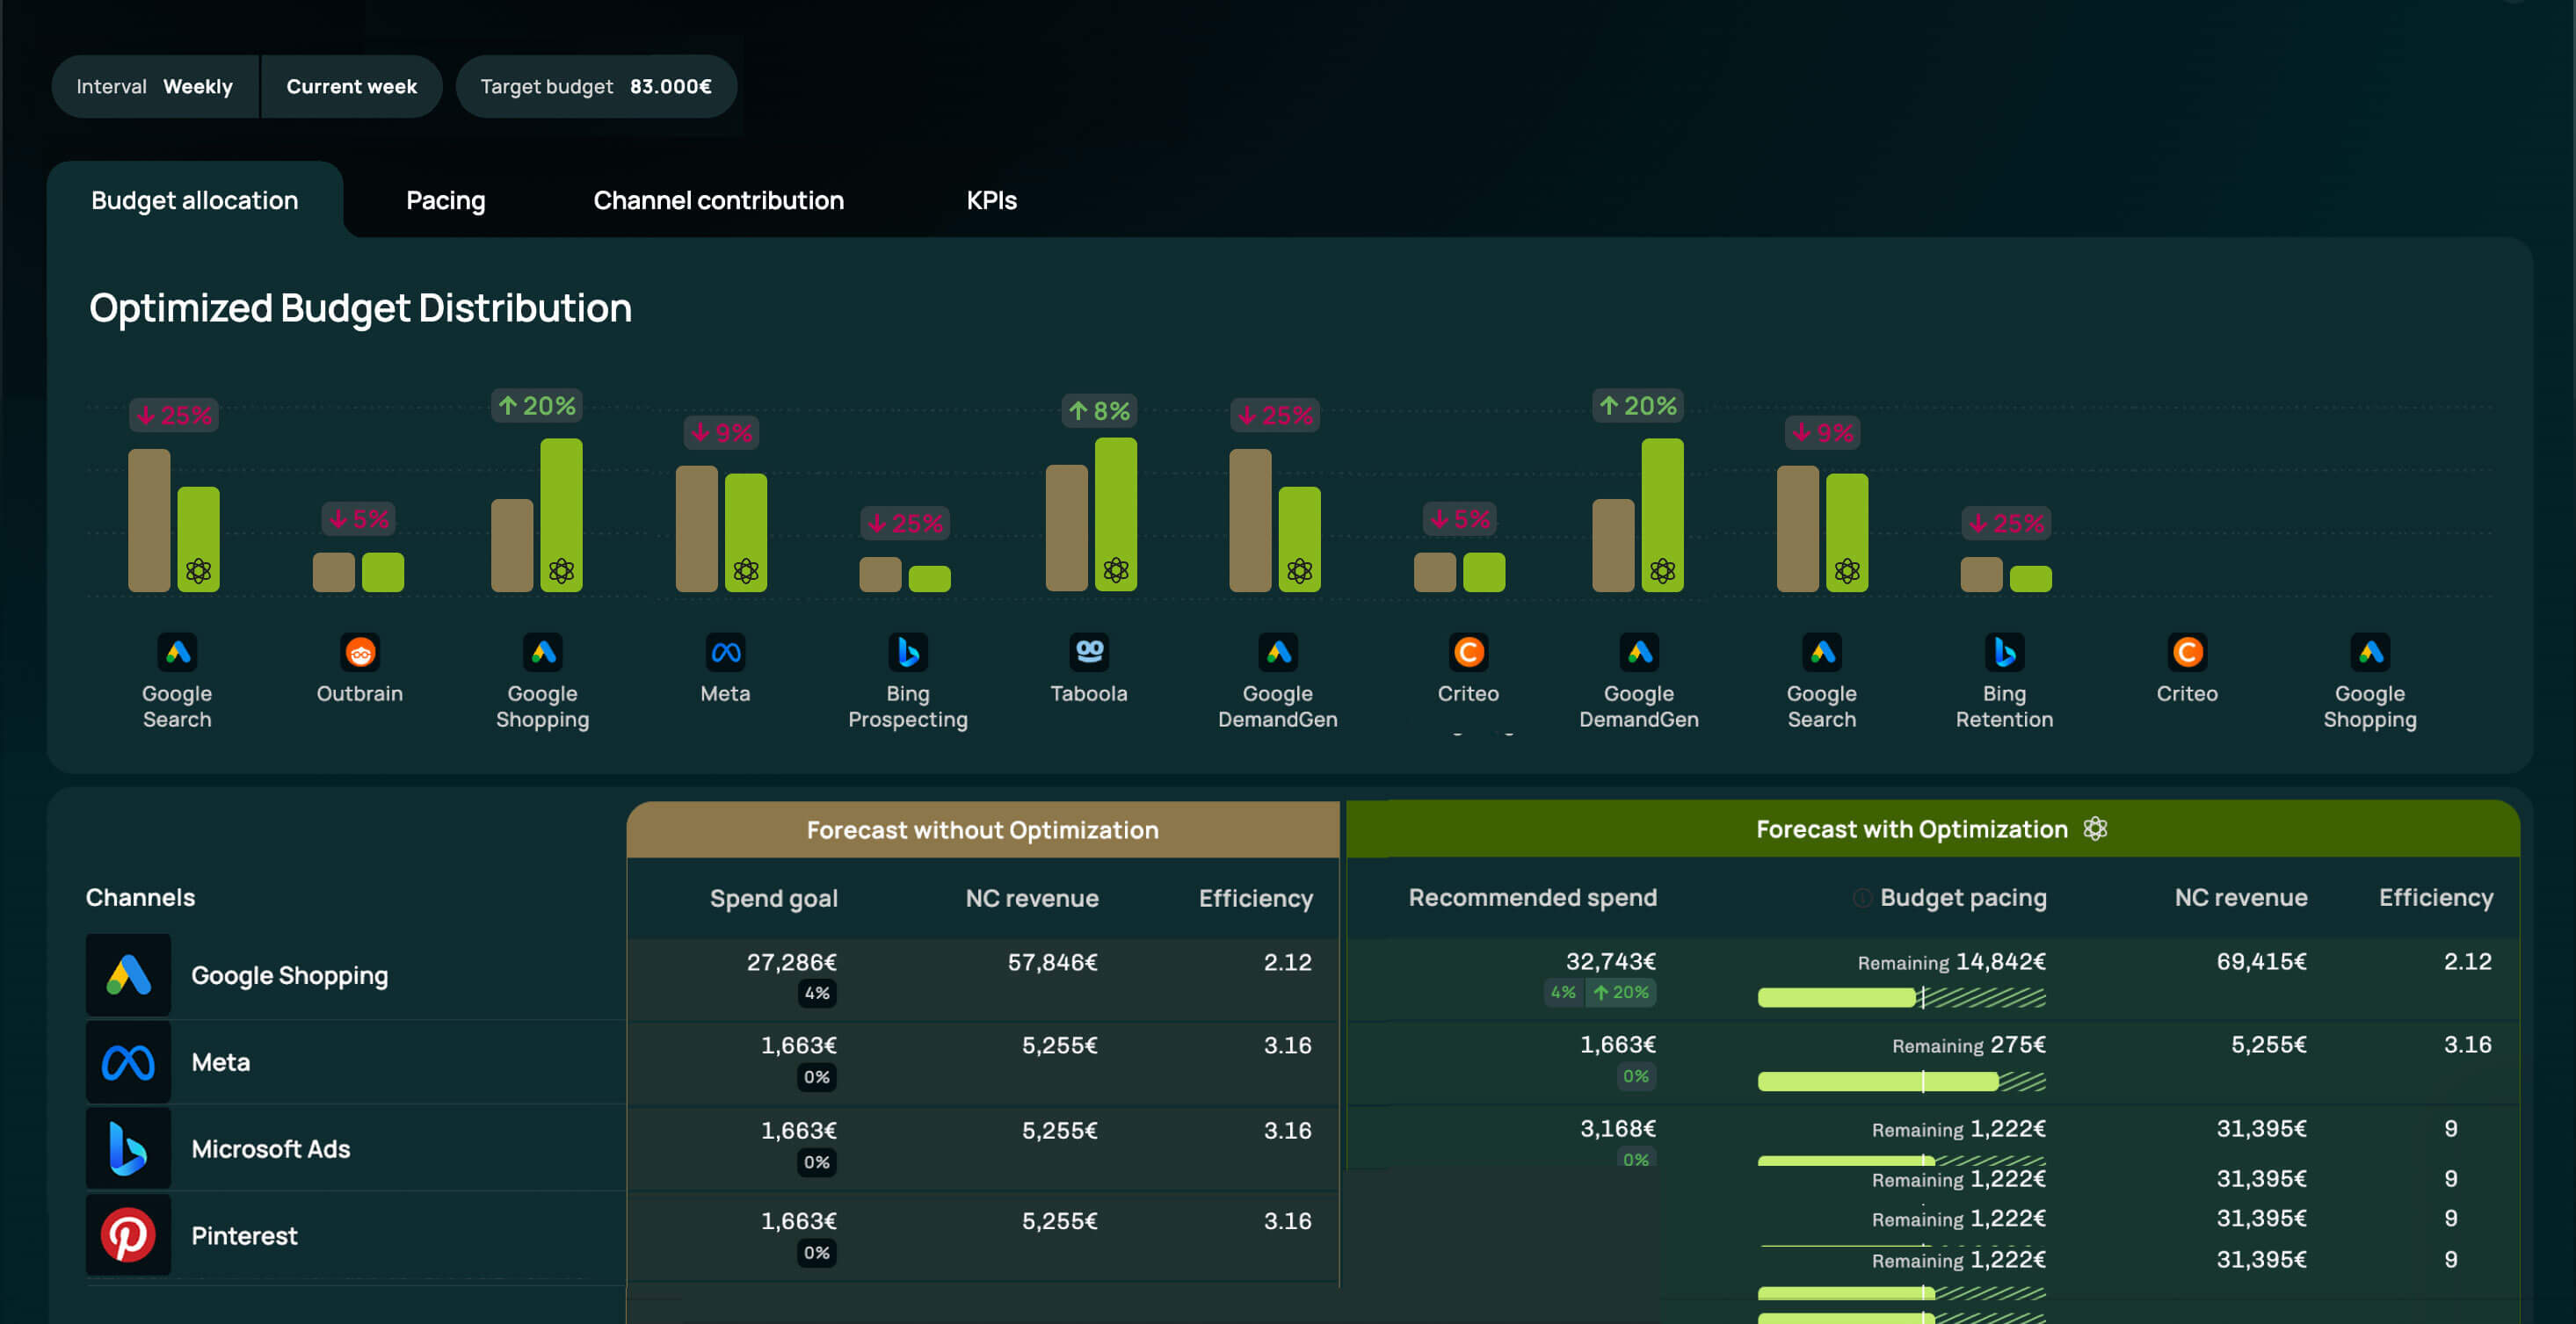Click the 57,846€ NC revenue cell
Viewport: 2576px width, 1324px height.
[1053, 962]
